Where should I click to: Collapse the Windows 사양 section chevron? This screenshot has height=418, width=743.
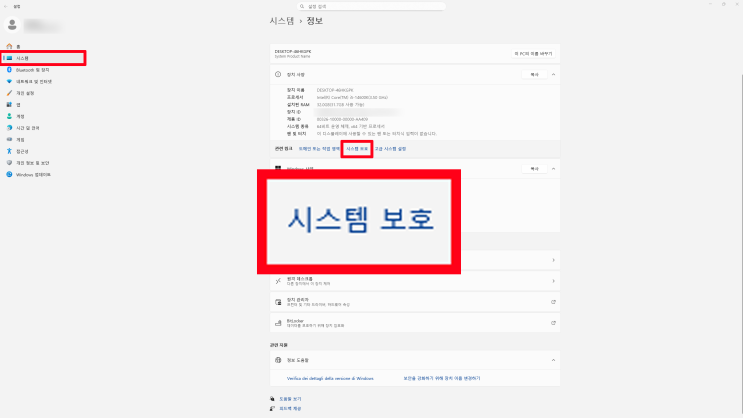[553, 169]
